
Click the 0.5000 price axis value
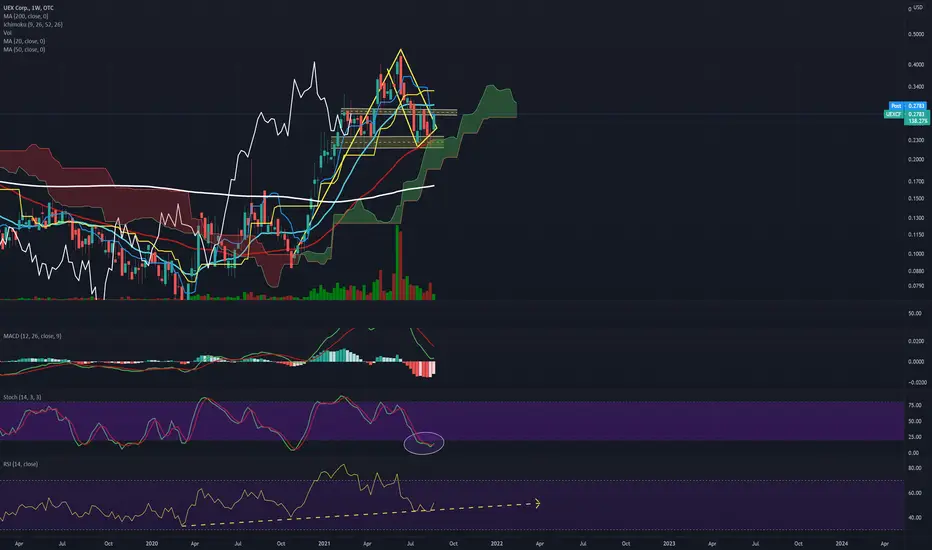[x=916, y=34]
